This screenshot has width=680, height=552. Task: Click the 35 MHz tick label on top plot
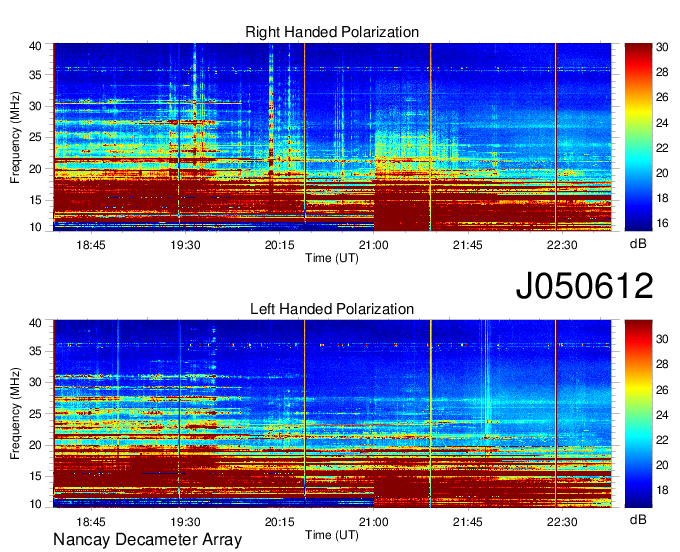35,75
